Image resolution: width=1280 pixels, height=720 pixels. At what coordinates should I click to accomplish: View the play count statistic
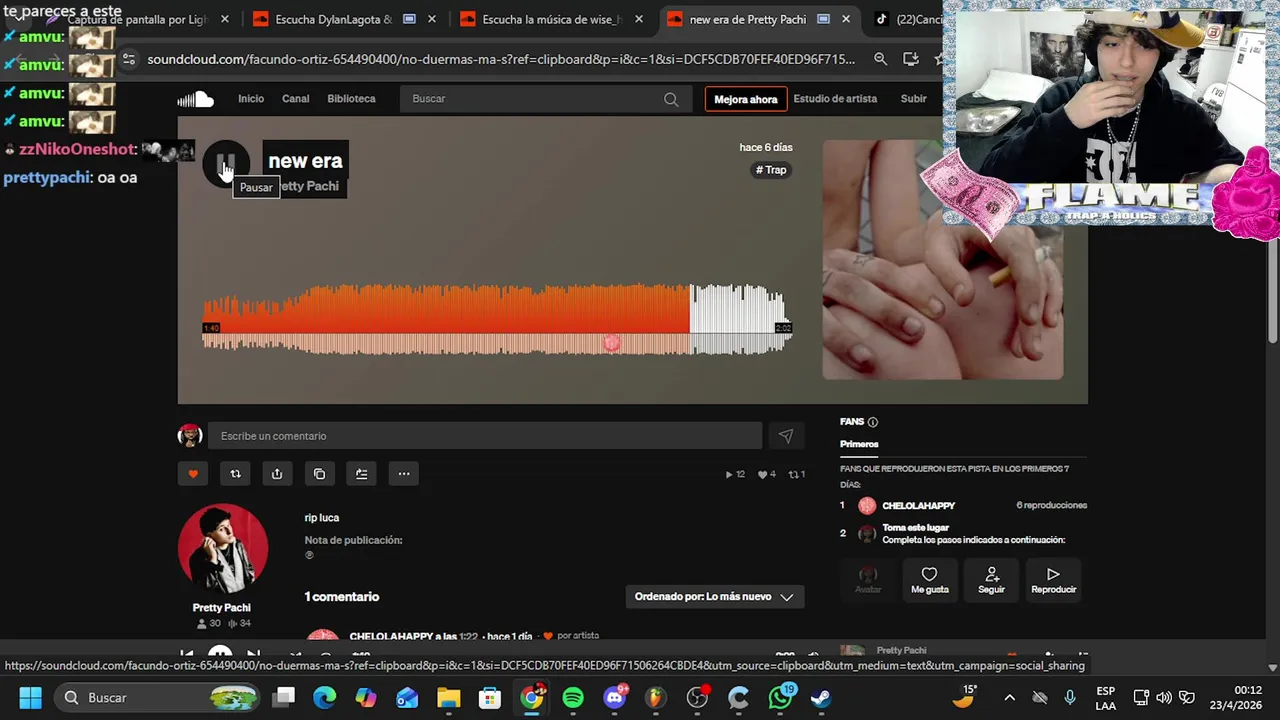[735, 474]
